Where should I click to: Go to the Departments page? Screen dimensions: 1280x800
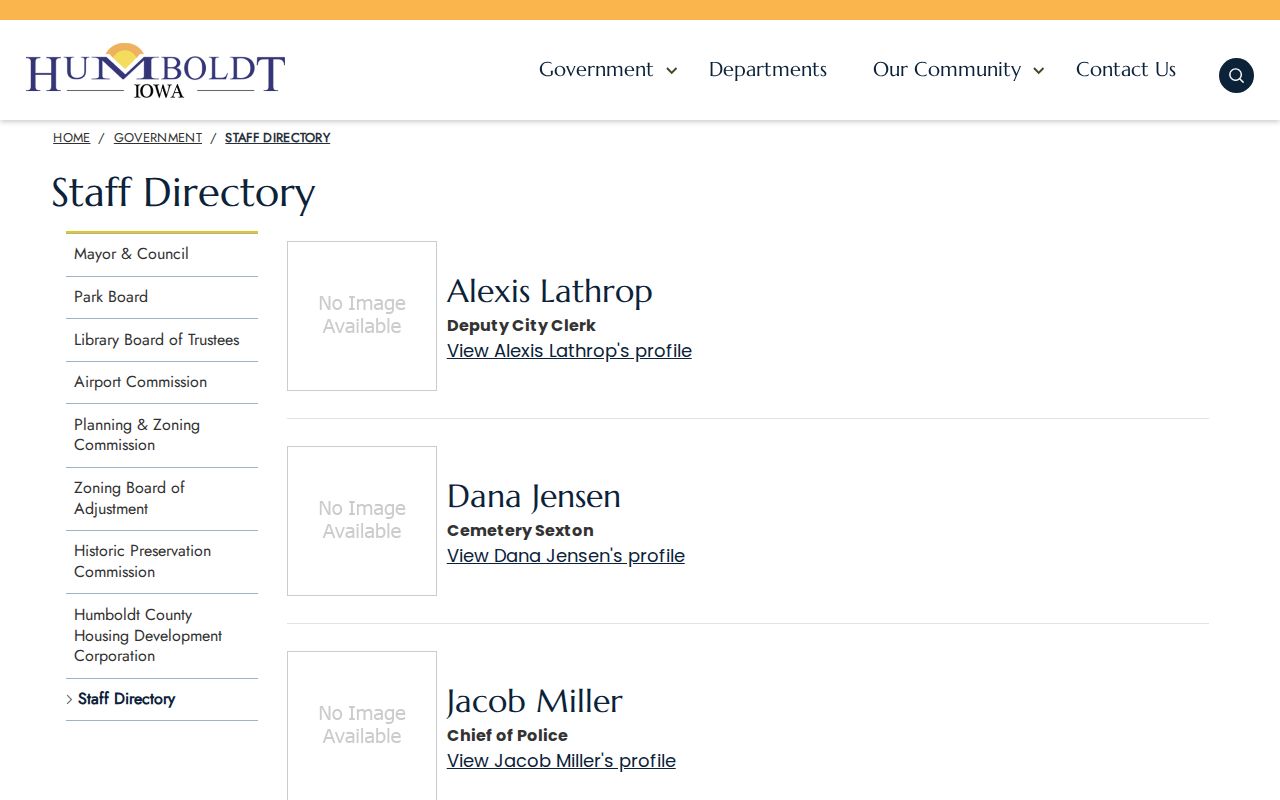click(x=768, y=69)
